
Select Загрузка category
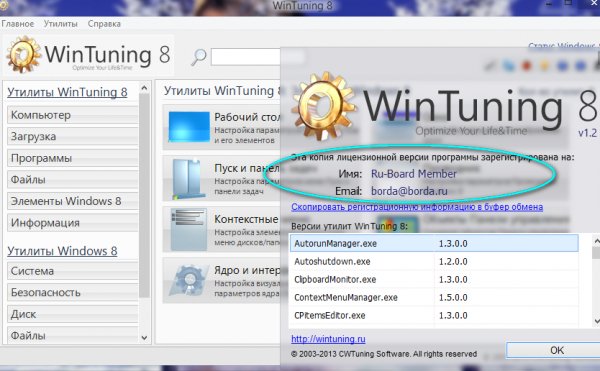coord(73,136)
